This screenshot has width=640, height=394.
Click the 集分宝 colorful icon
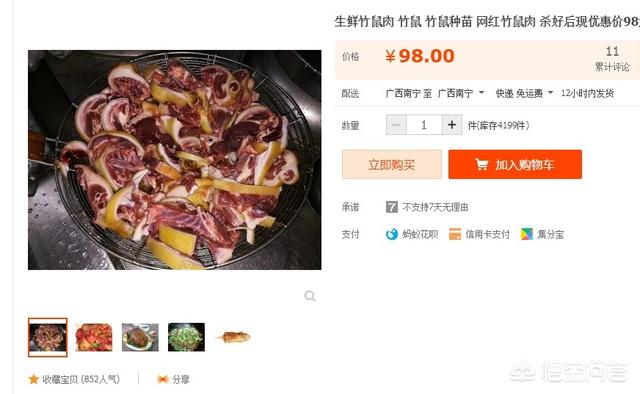[527, 234]
